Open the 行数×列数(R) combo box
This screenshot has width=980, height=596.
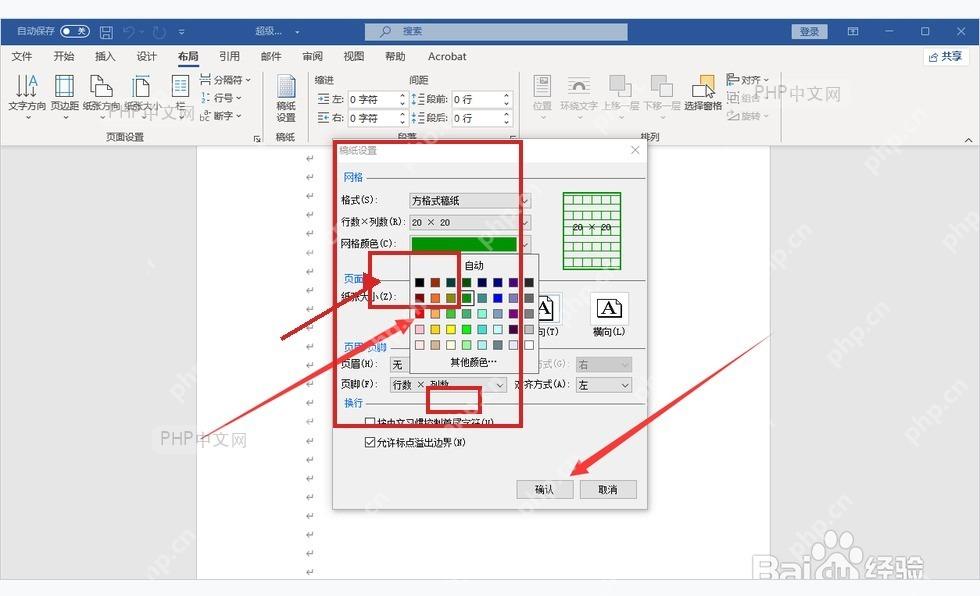(x=470, y=222)
